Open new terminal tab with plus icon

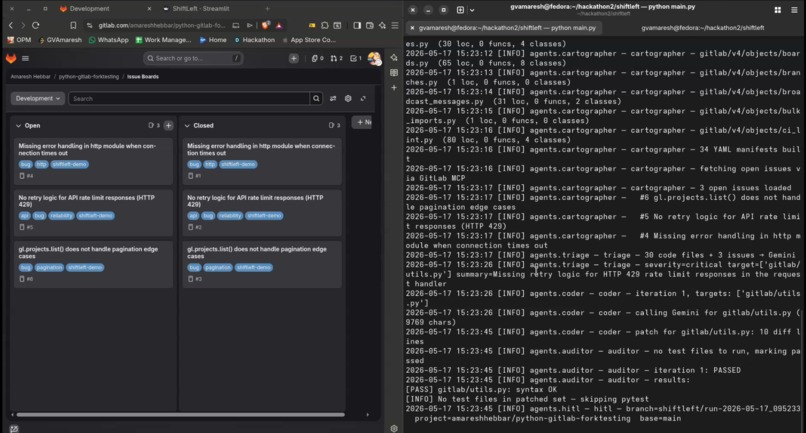click(460, 10)
